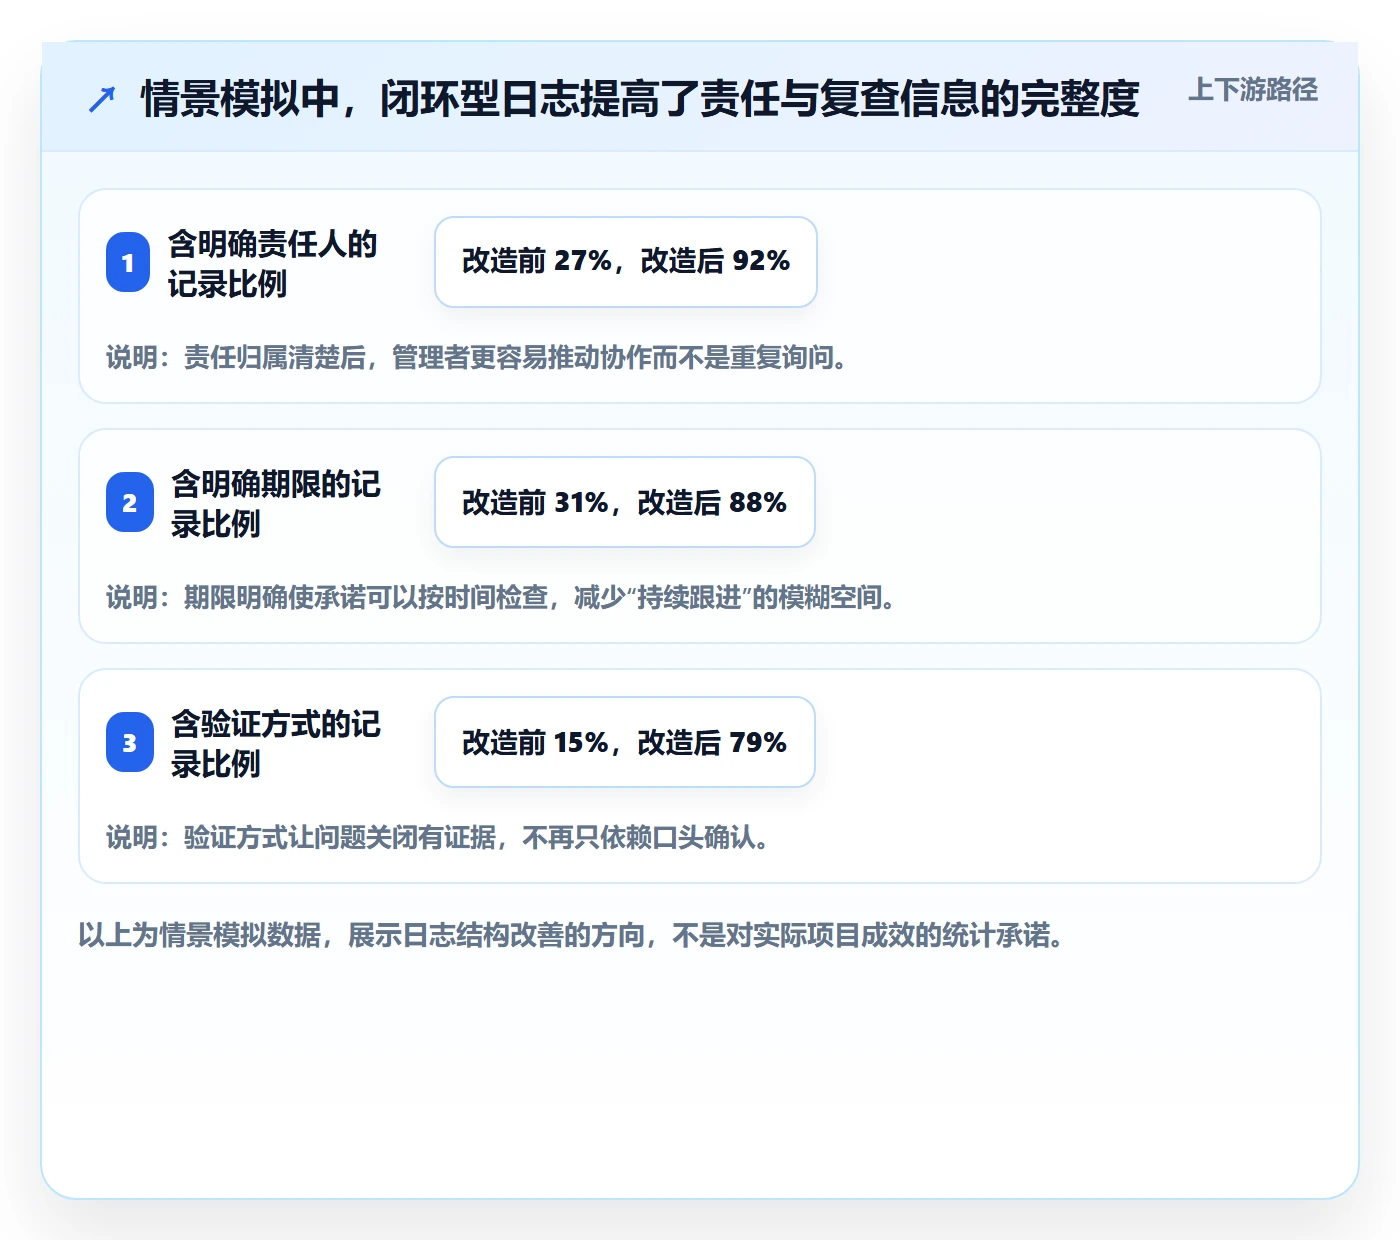This screenshot has height=1240, width=1400.
Task: Select the heading 含明确责任人的记录比例
Action: 272,263
